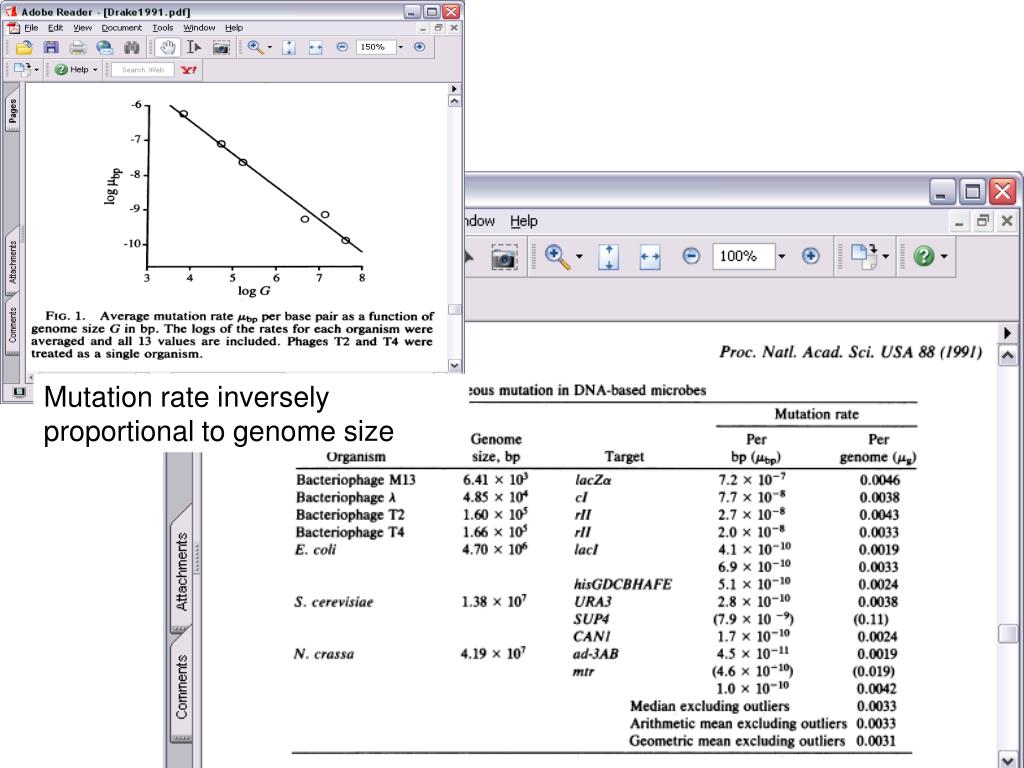Open Window menu in Drake1991 window
This screenshot has width=1024, height=768.
199,28
